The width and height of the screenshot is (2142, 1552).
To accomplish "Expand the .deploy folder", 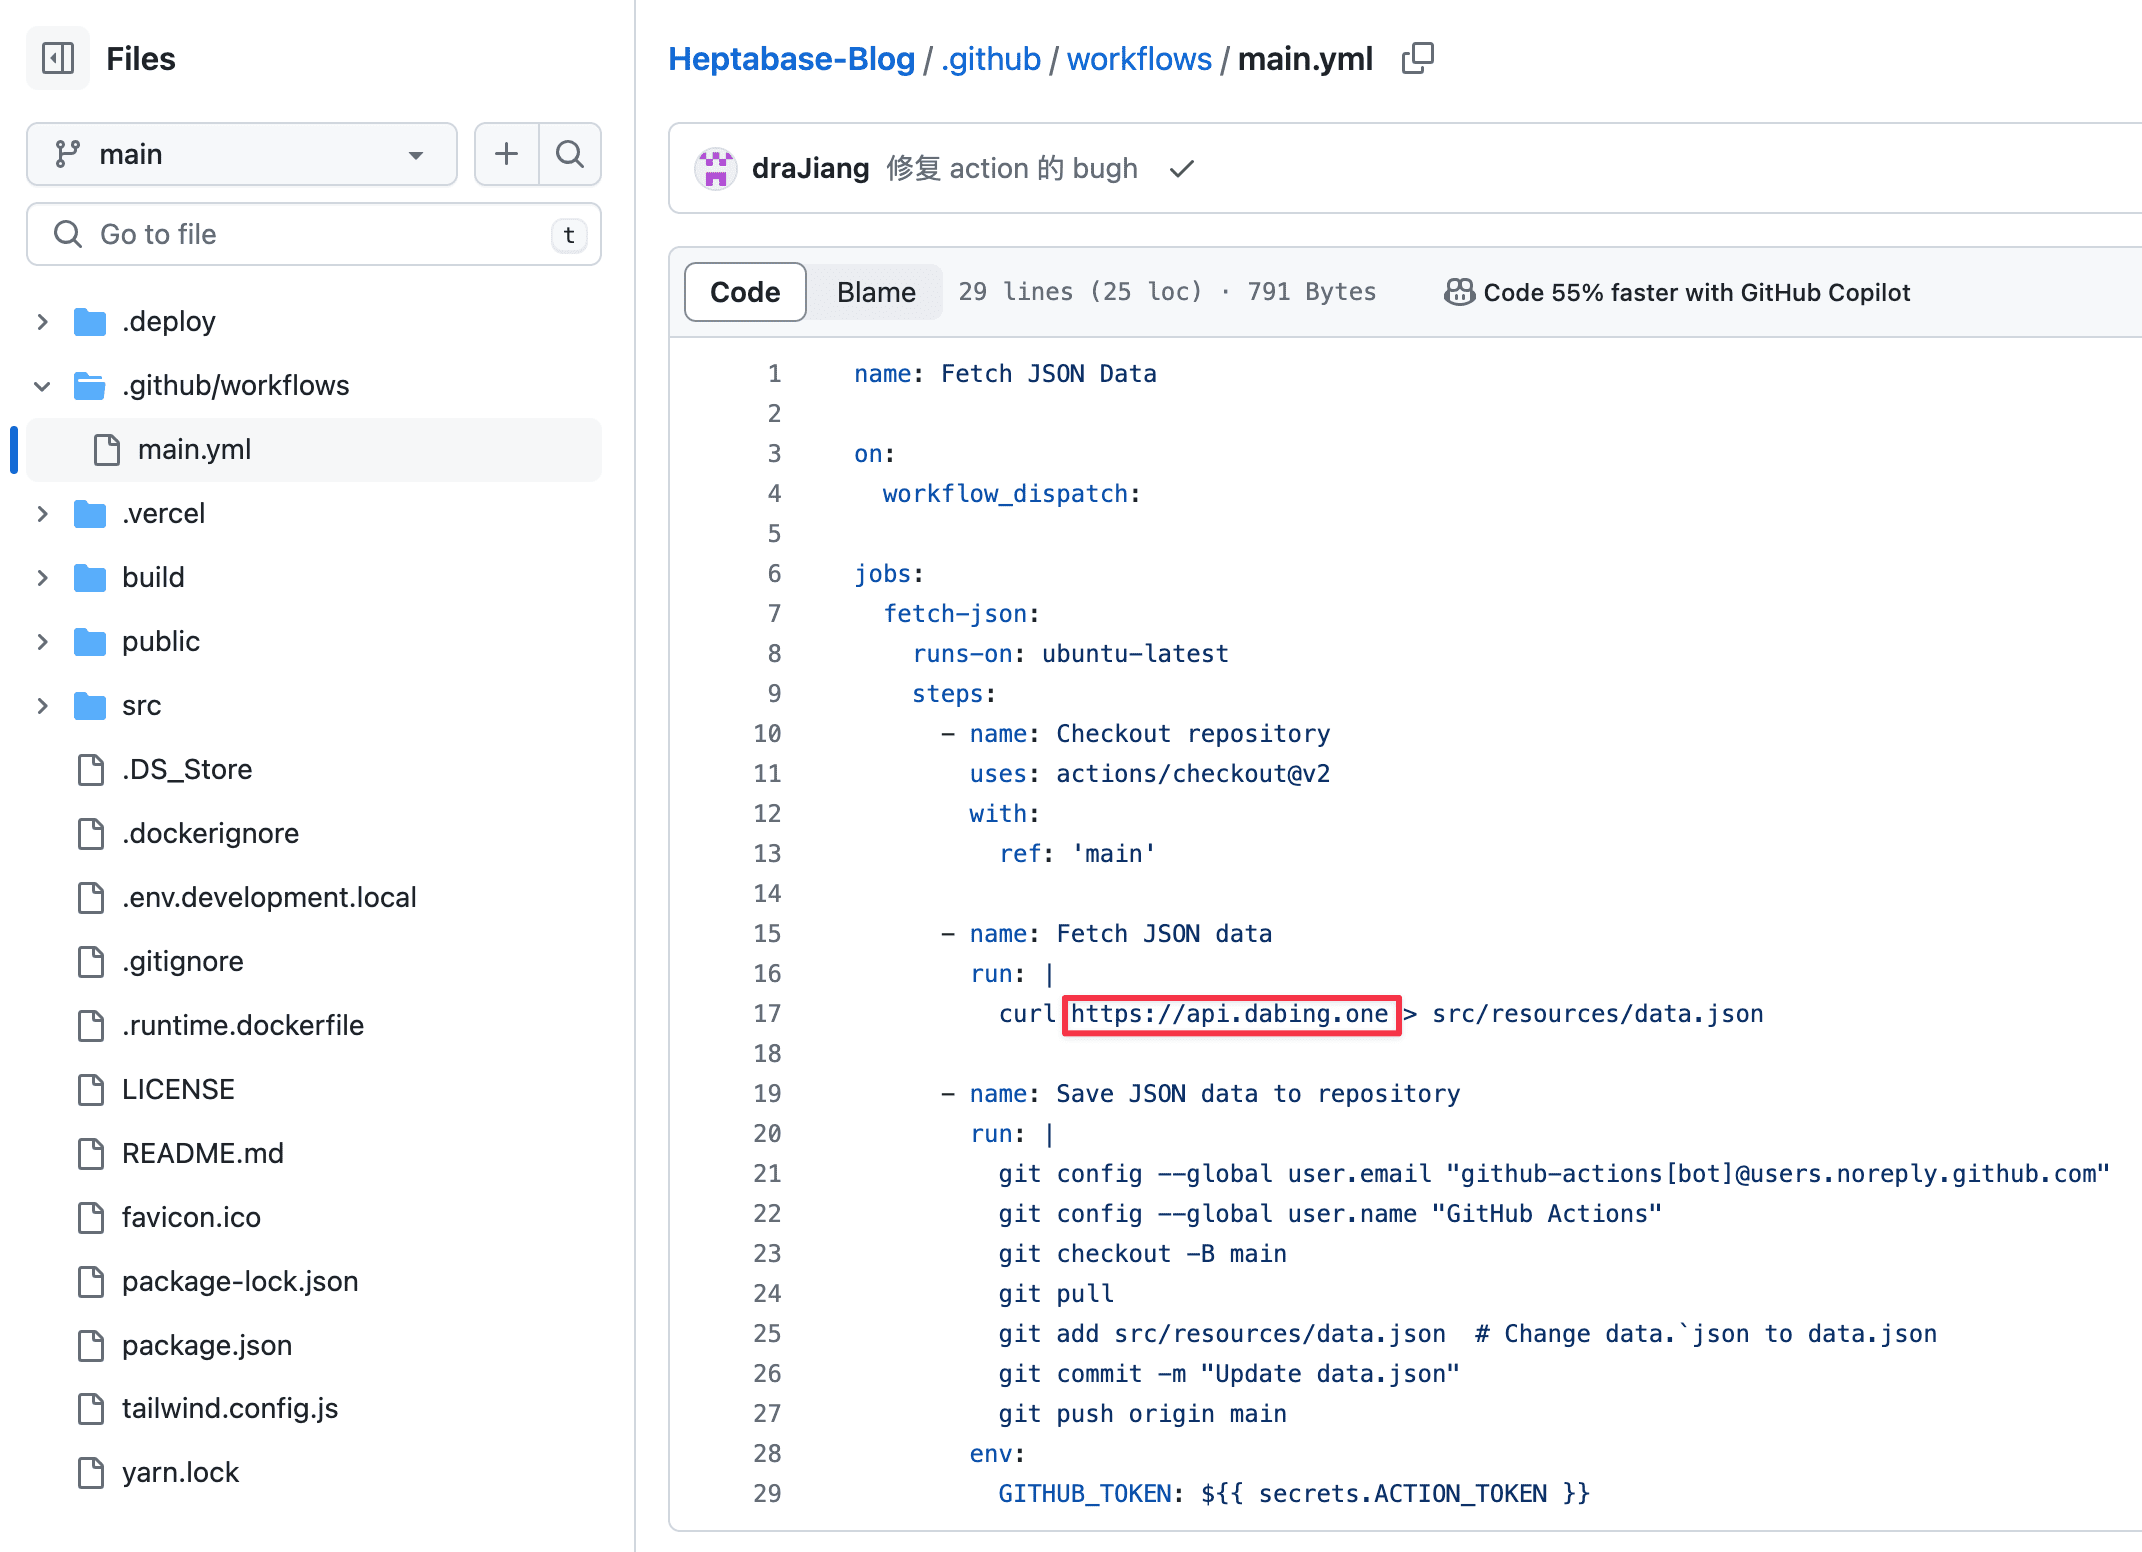I will pyautogui.click(x=42, y=322).
